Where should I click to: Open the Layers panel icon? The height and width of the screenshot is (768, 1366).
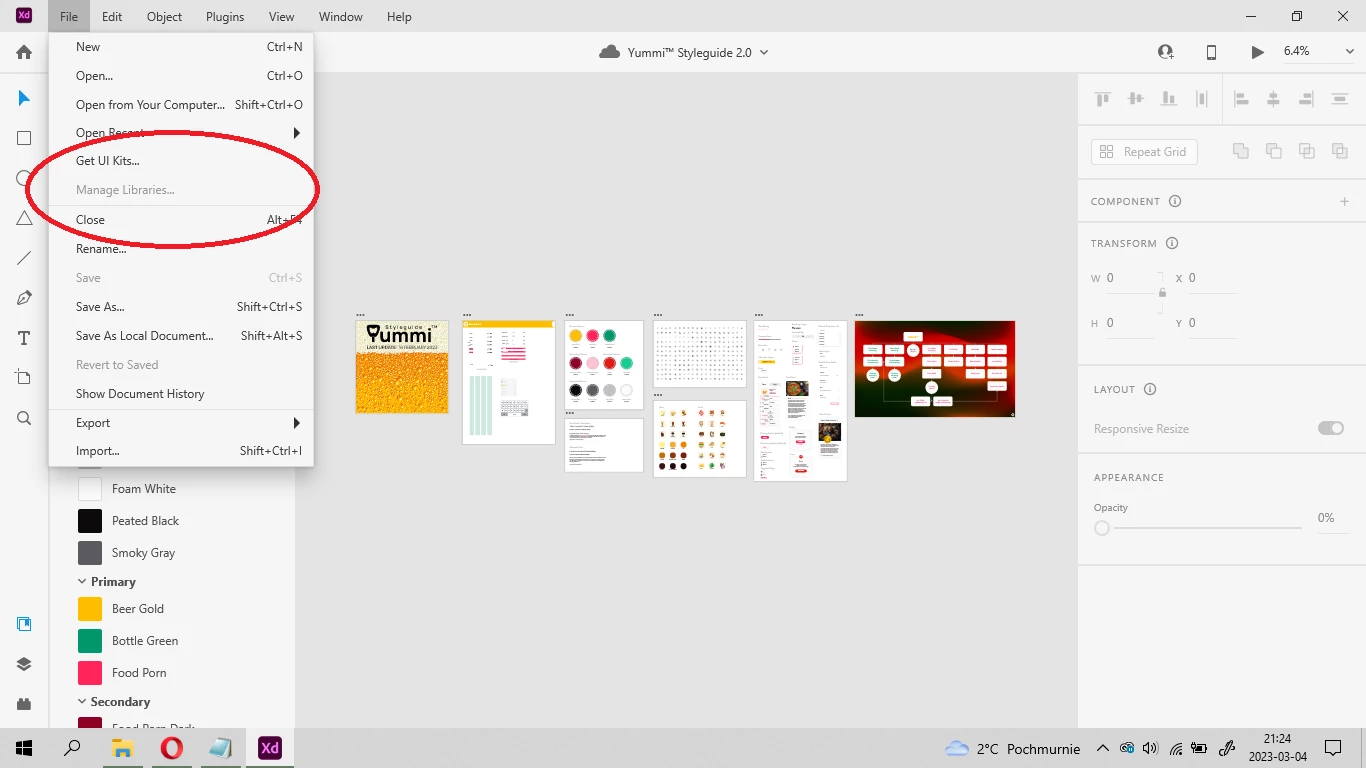click(x=24, y=664)
